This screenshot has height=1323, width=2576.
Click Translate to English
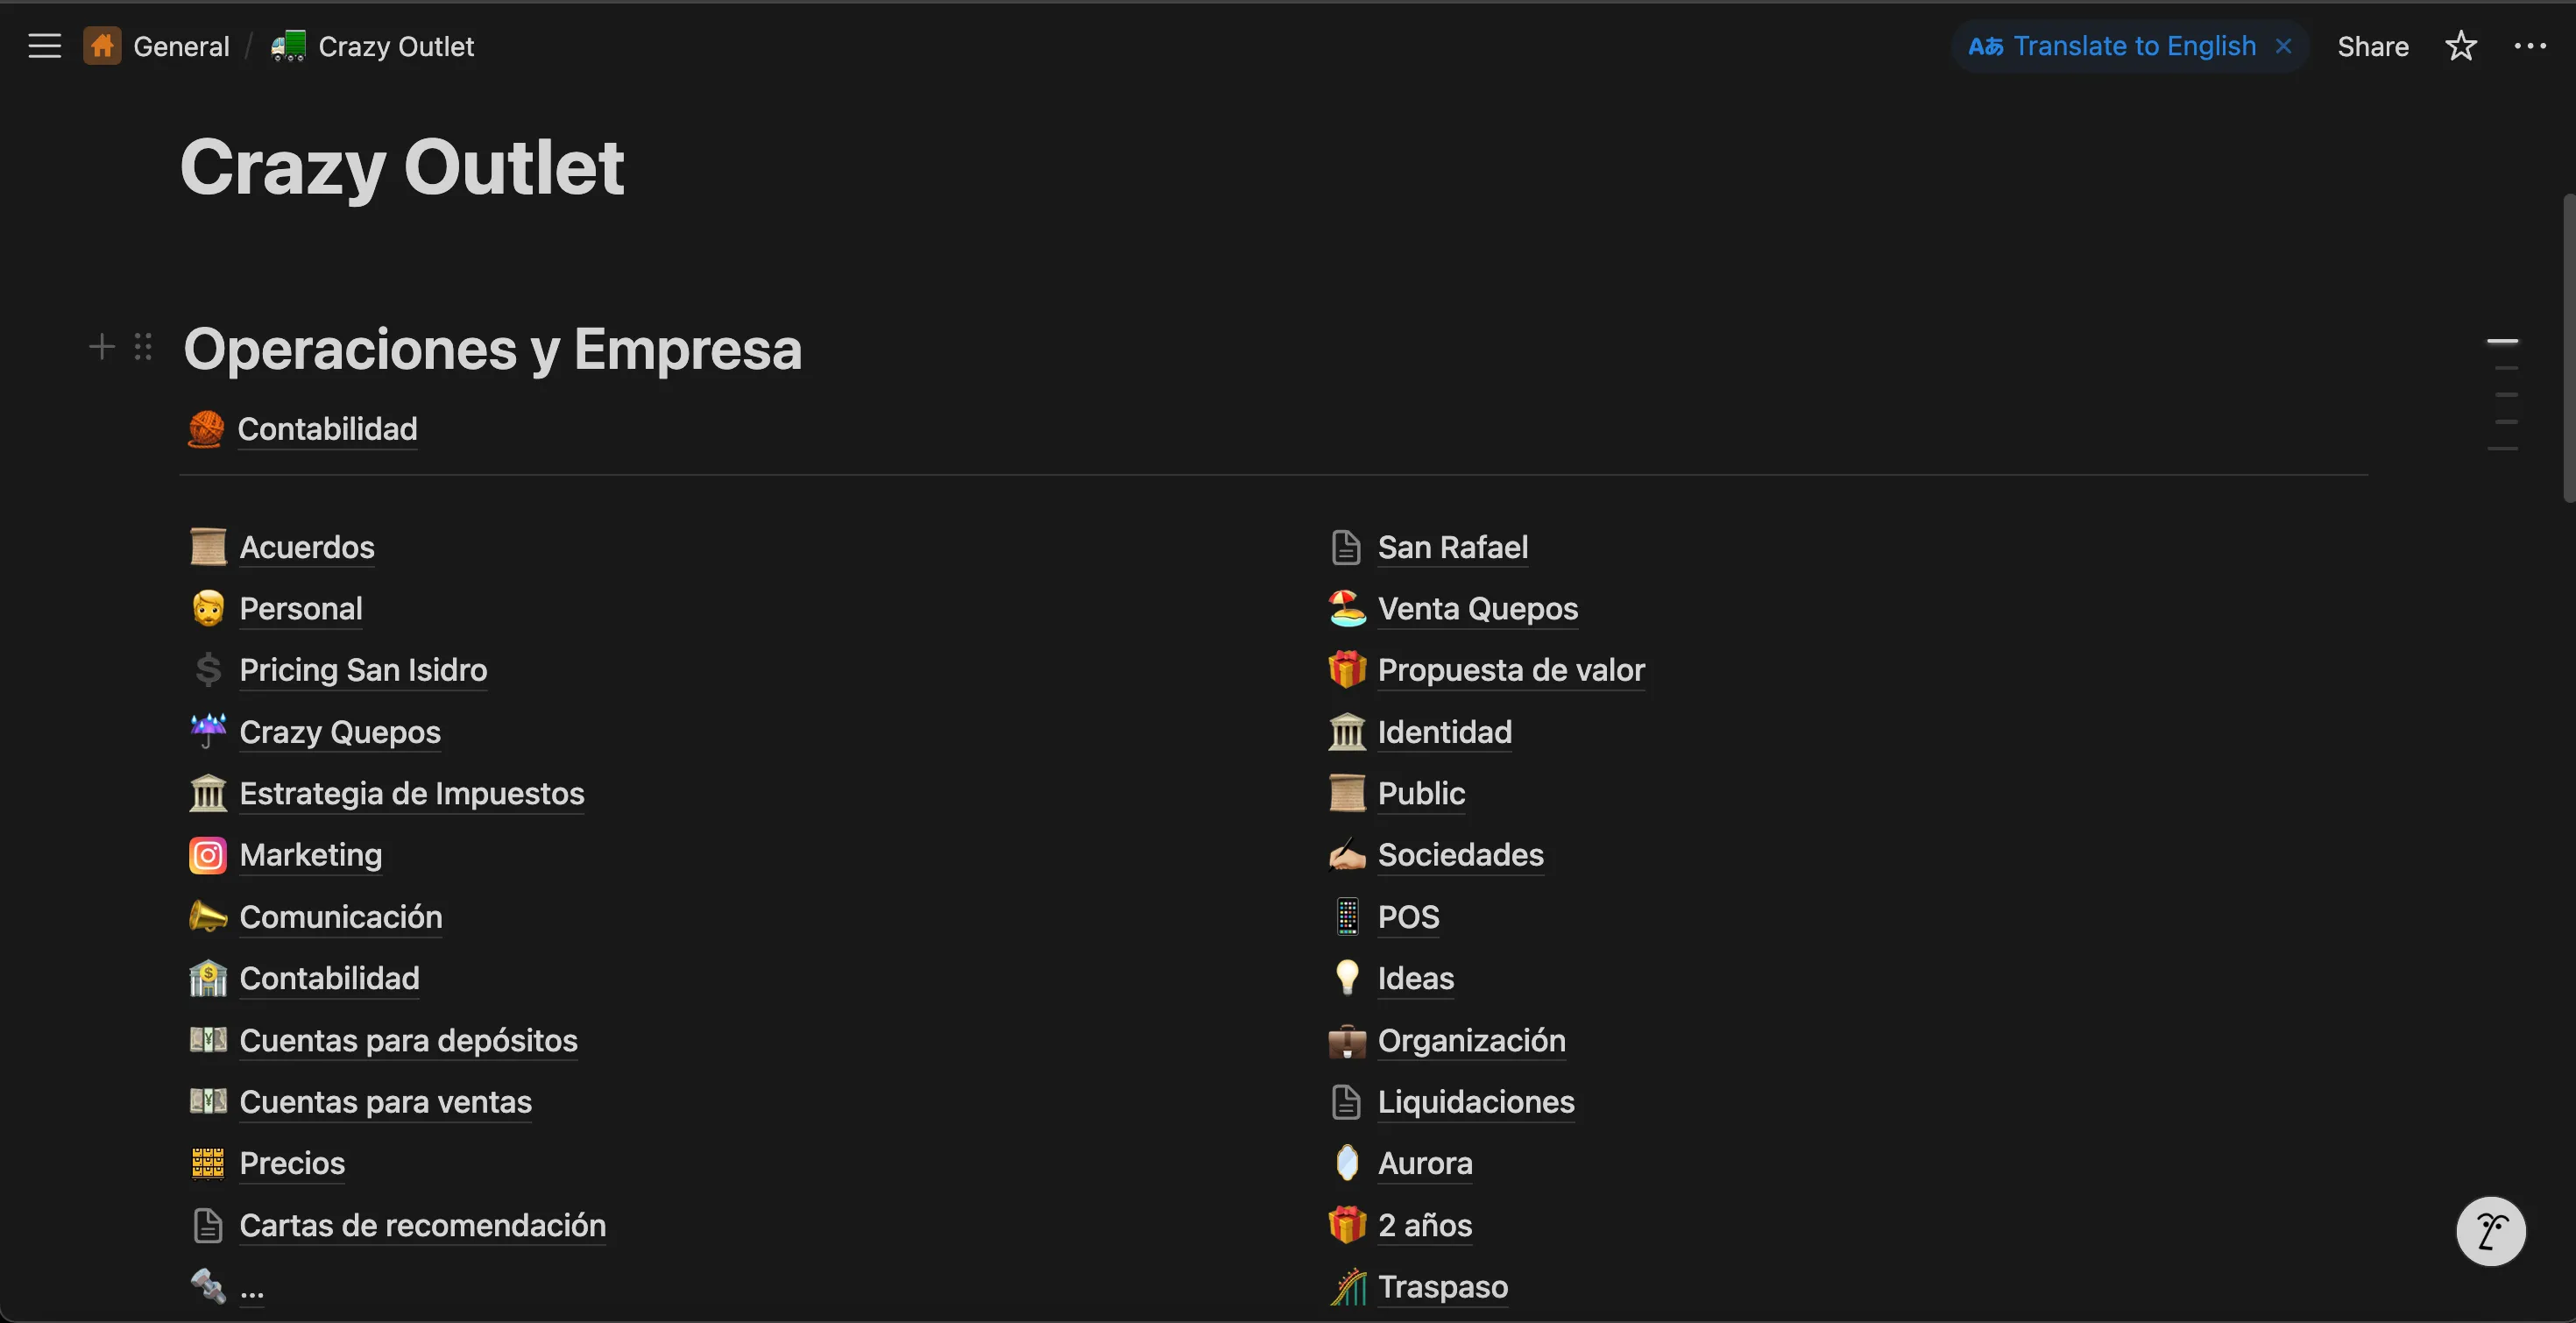tap(2133, 46)
